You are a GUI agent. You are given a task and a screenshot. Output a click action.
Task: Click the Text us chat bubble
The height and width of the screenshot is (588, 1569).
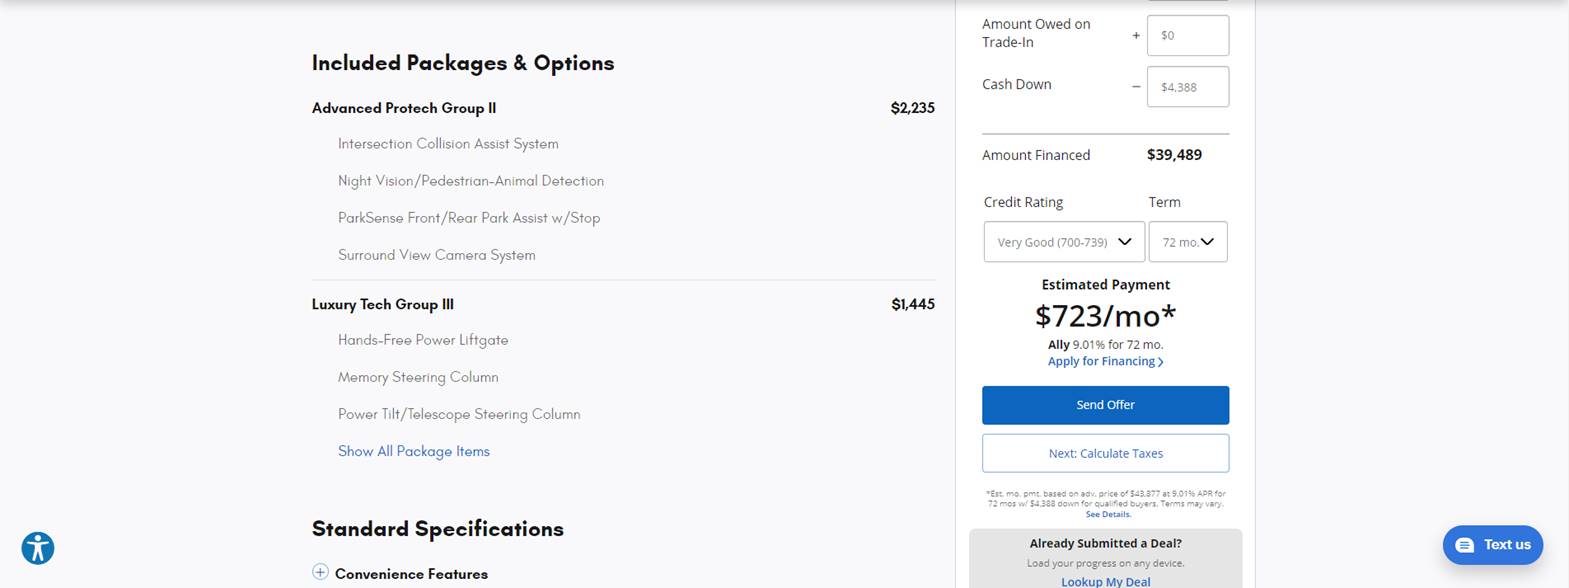[1492, 545]
